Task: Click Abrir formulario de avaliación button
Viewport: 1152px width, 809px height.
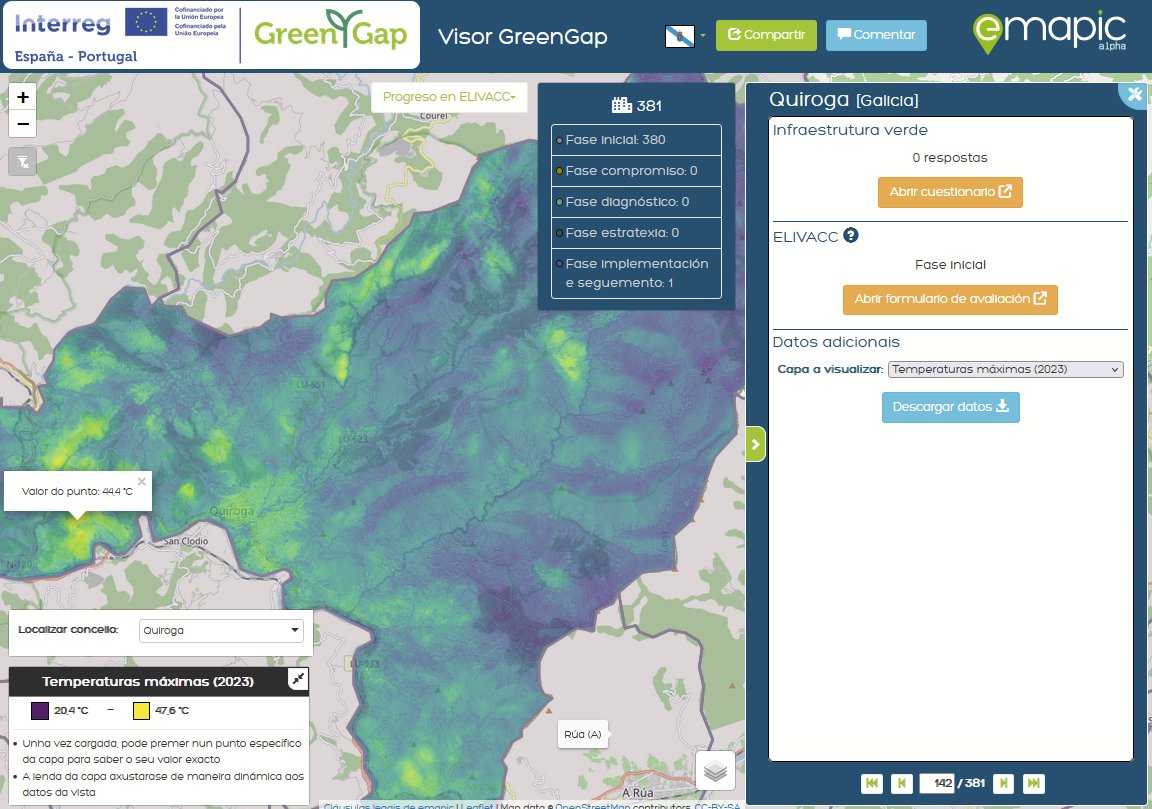Action: coord(950,300)
